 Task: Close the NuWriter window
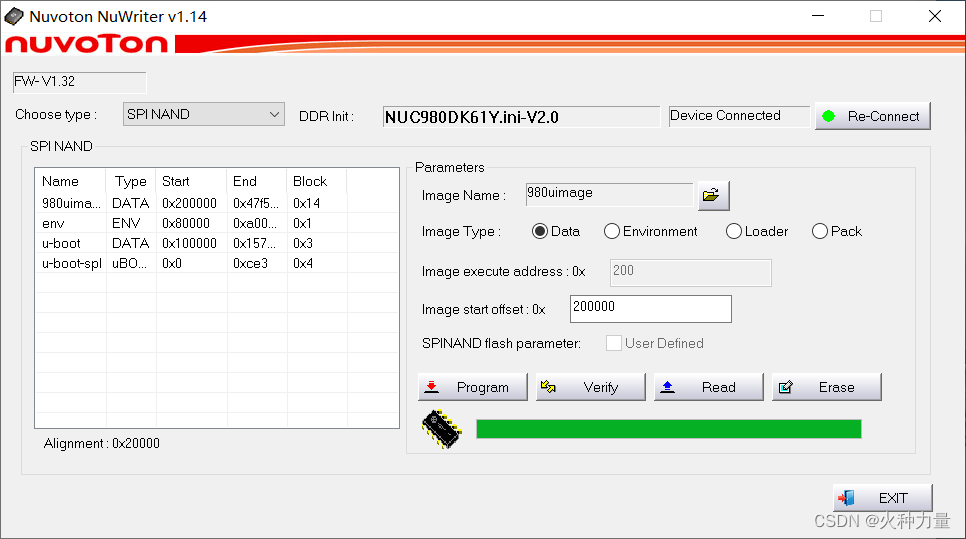[x=935, y=17]
